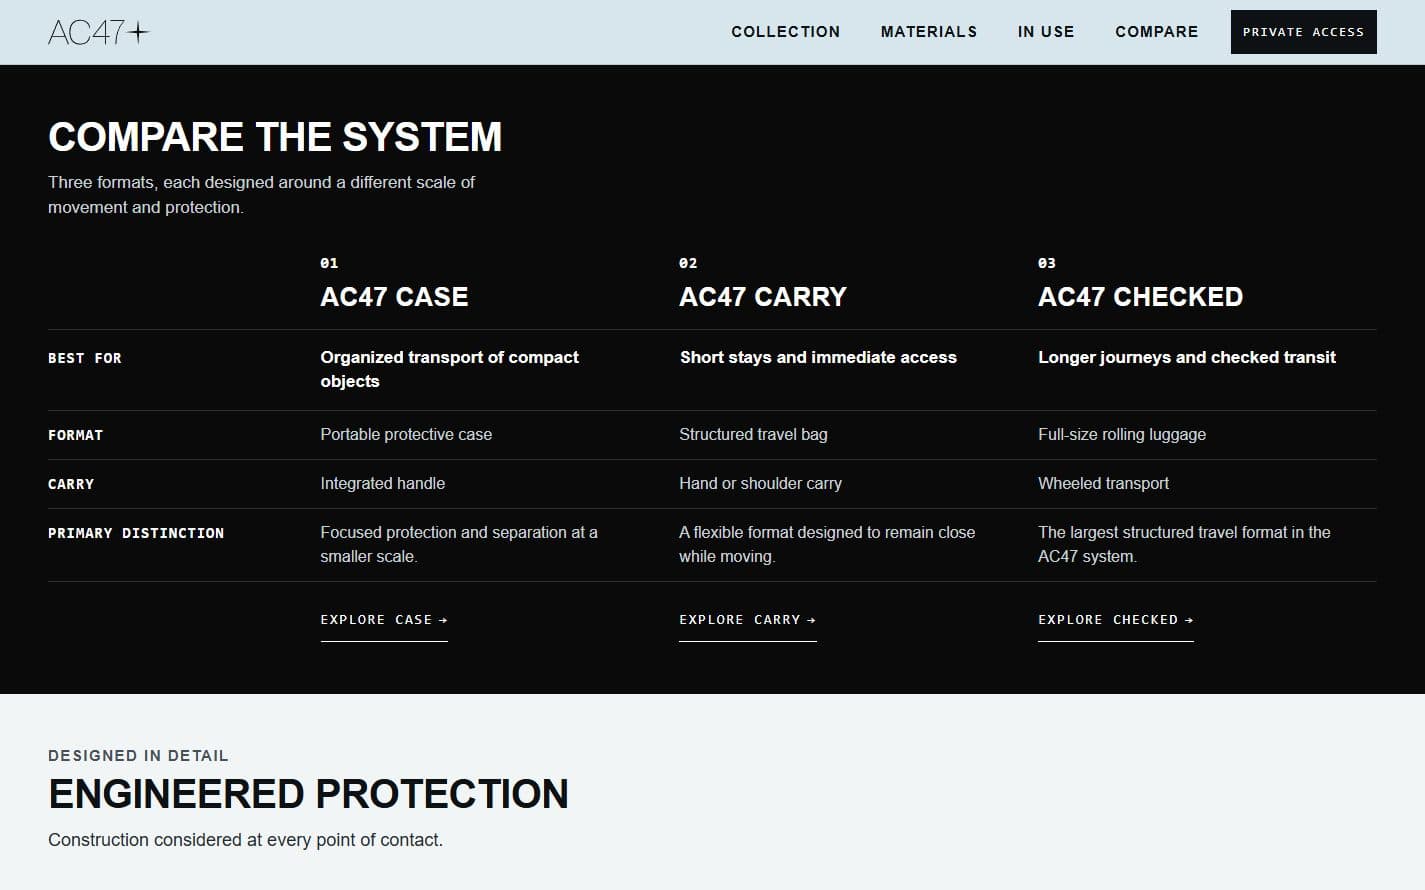Click the 01 column number

click(329, 263)
